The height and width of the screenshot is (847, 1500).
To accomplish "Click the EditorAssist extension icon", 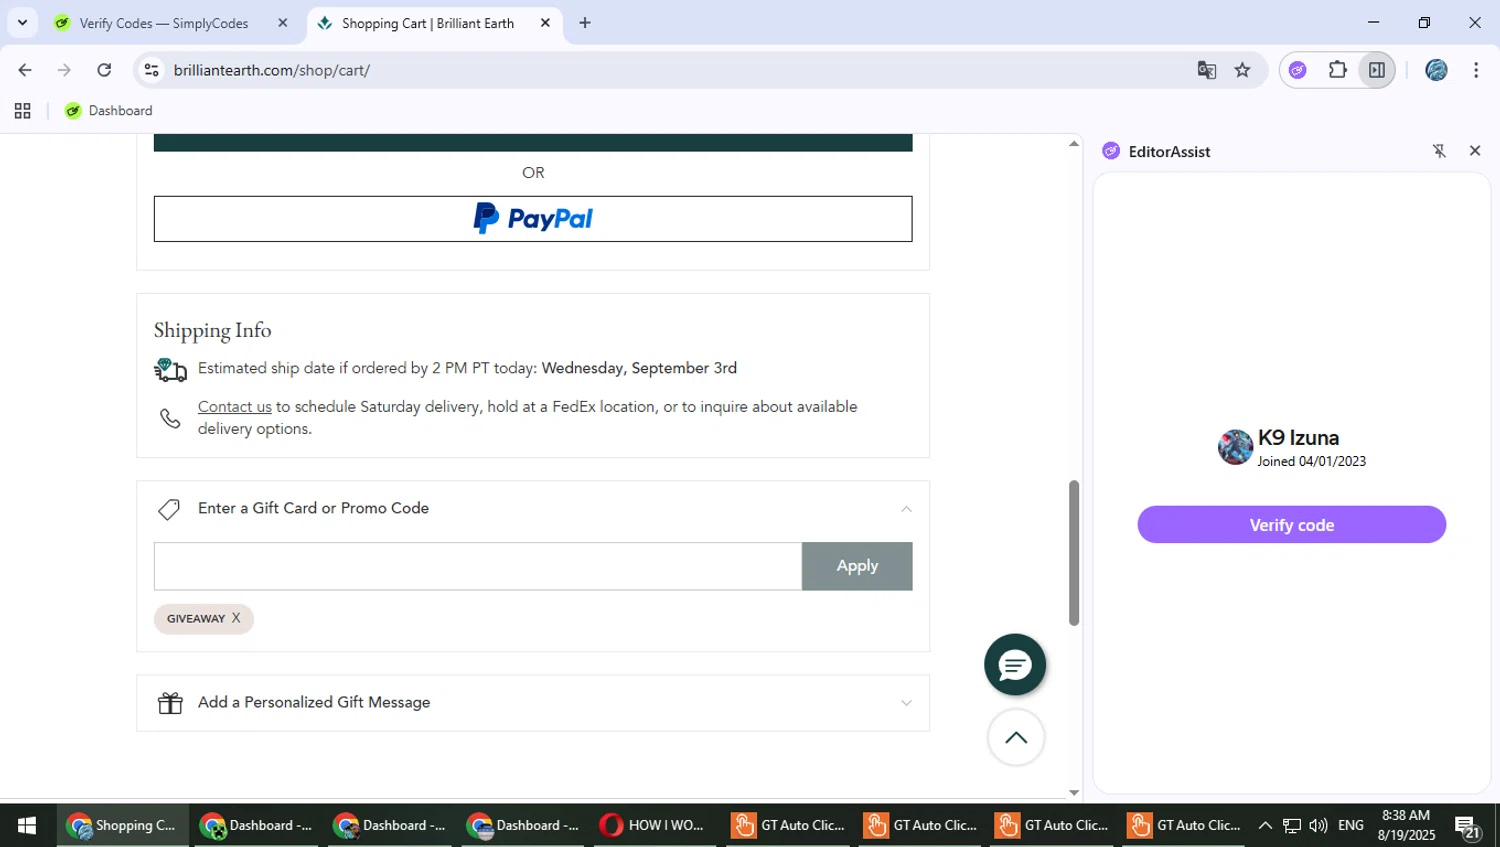I will pos(1298,70).
